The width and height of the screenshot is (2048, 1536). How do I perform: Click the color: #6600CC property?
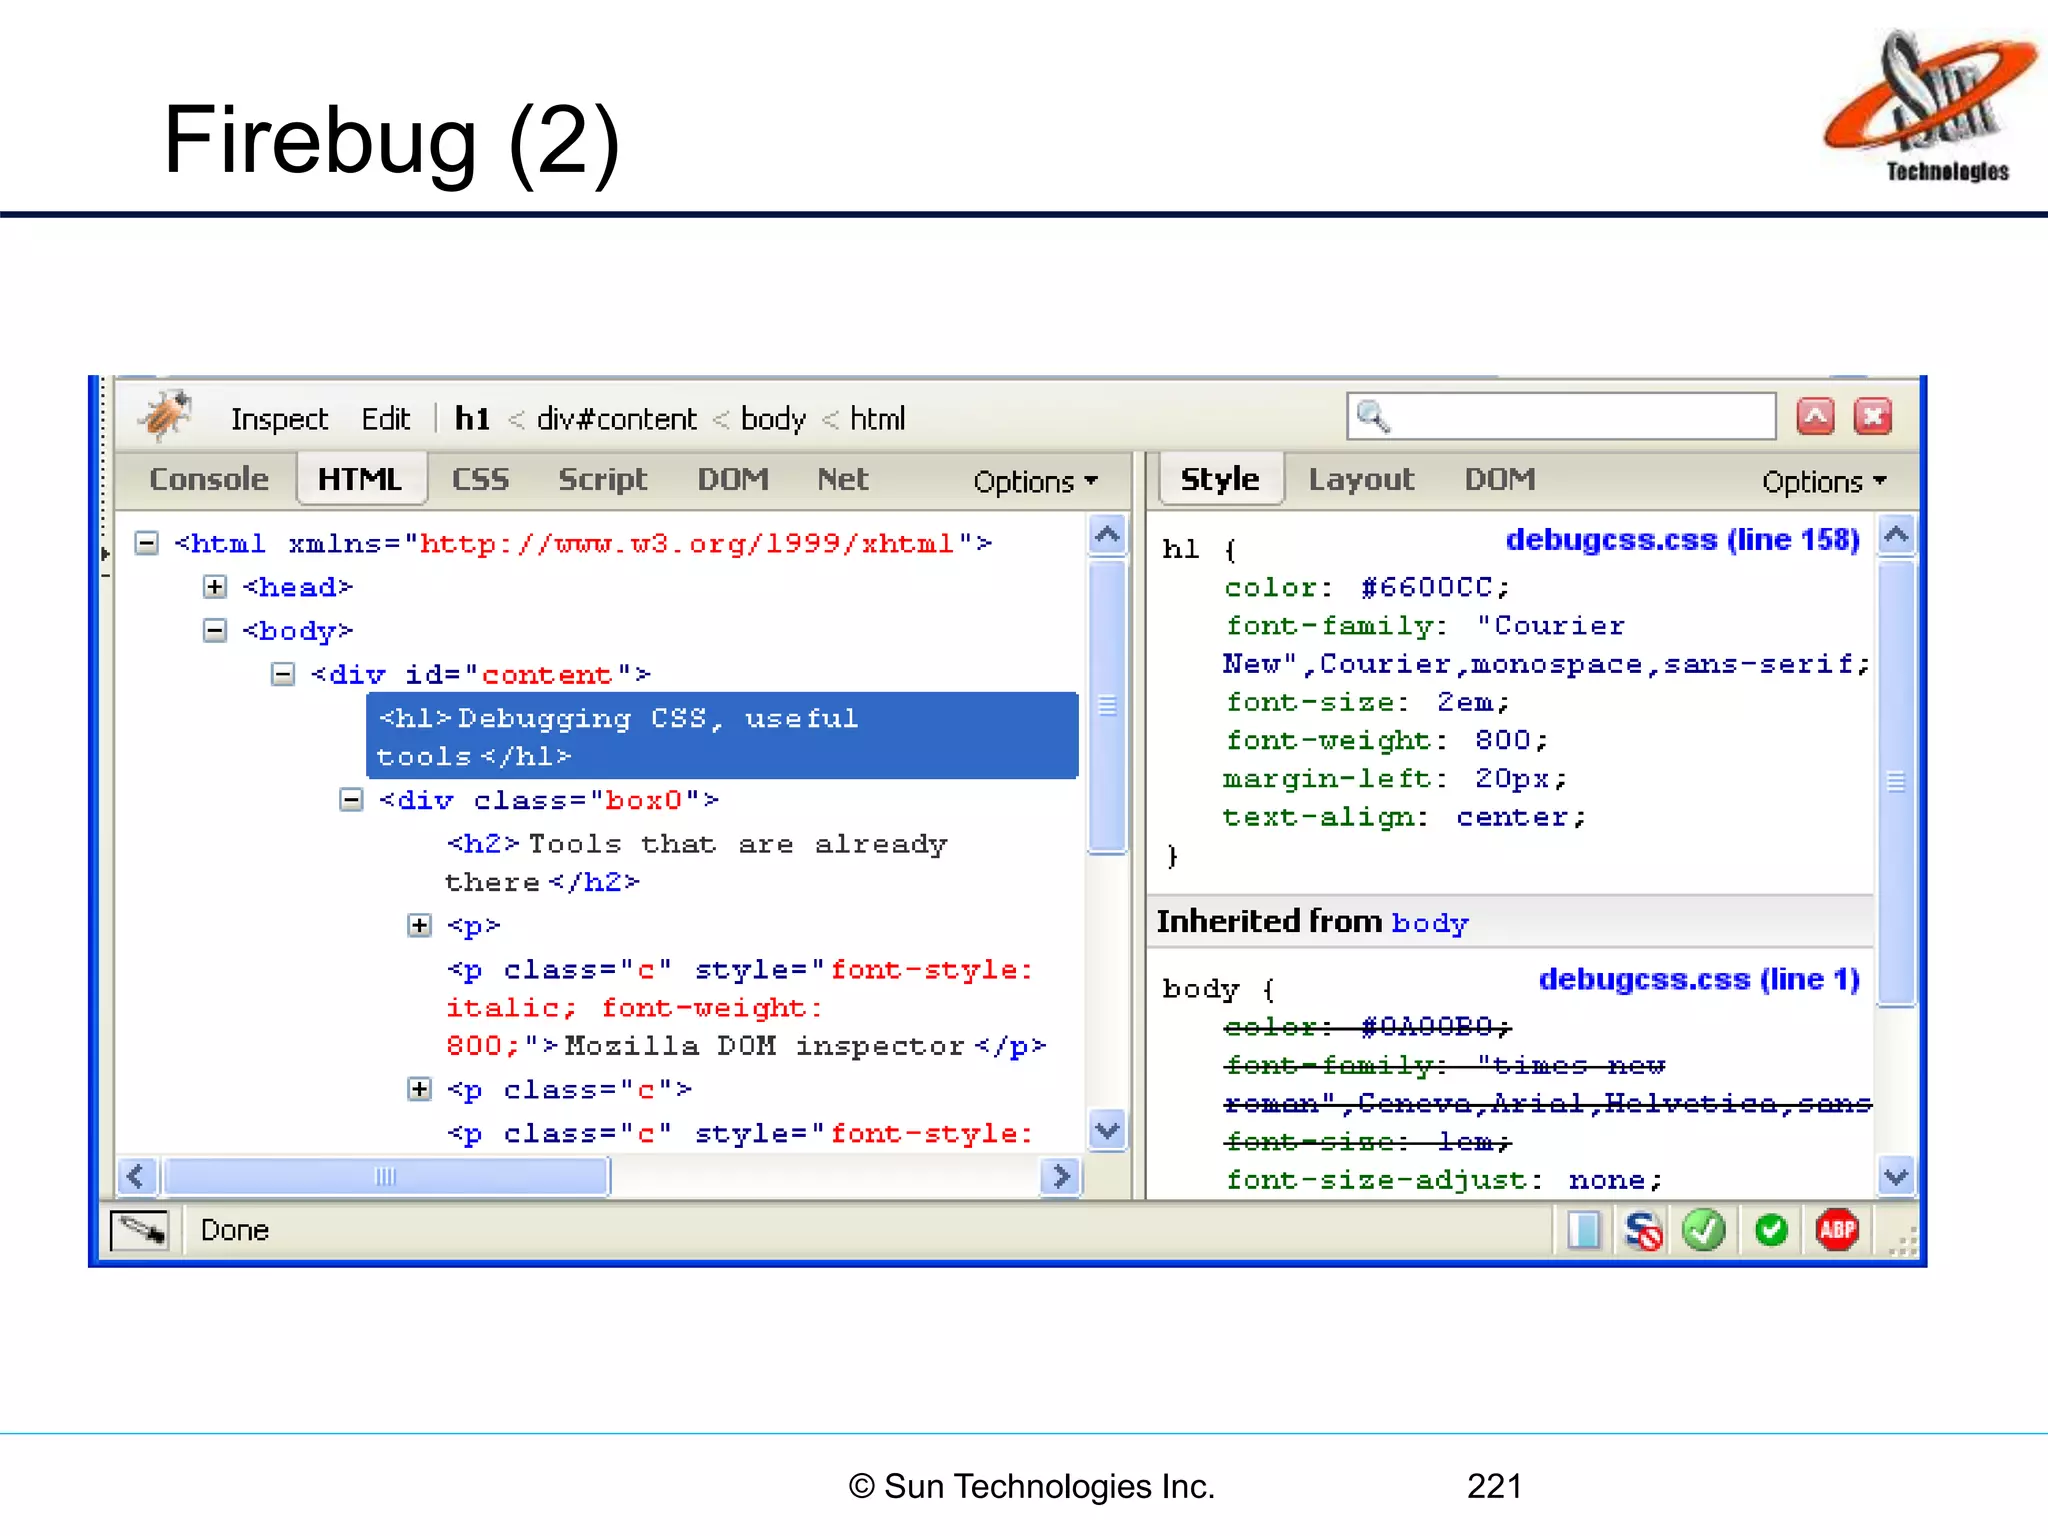pyautogui.click(x=1367, y=587)
